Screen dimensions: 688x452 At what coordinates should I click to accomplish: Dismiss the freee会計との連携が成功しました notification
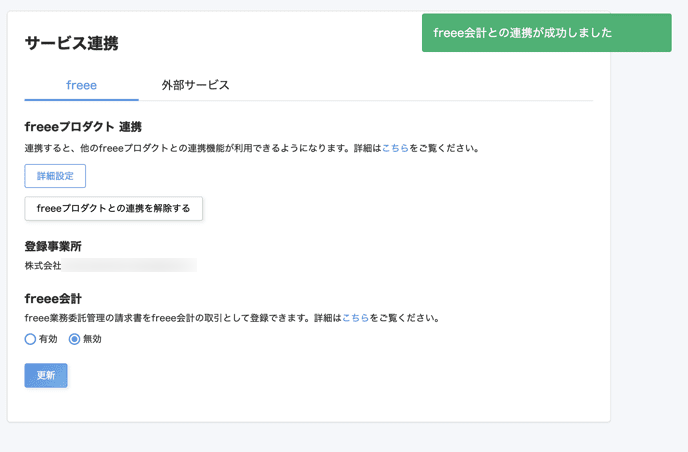coord(547,33)
